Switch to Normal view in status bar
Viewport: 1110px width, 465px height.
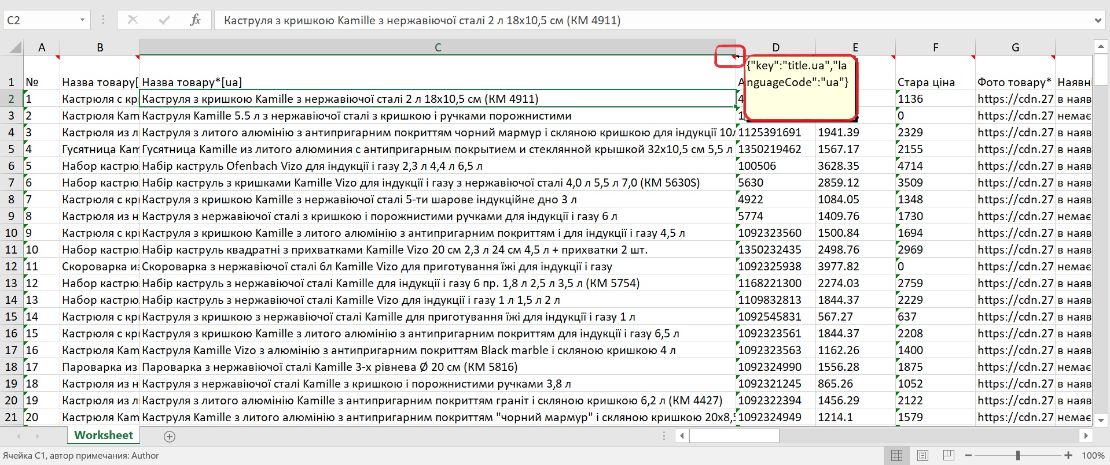896,456
